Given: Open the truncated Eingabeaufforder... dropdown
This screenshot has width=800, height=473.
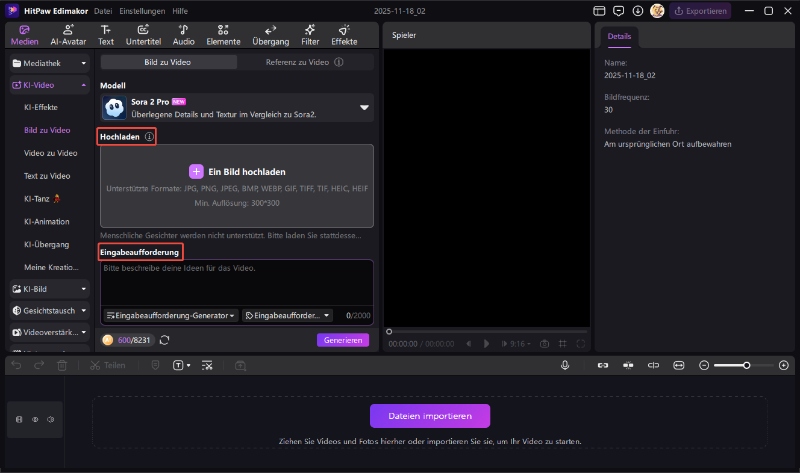Looking at the screenshot, I should click(287, 315).
